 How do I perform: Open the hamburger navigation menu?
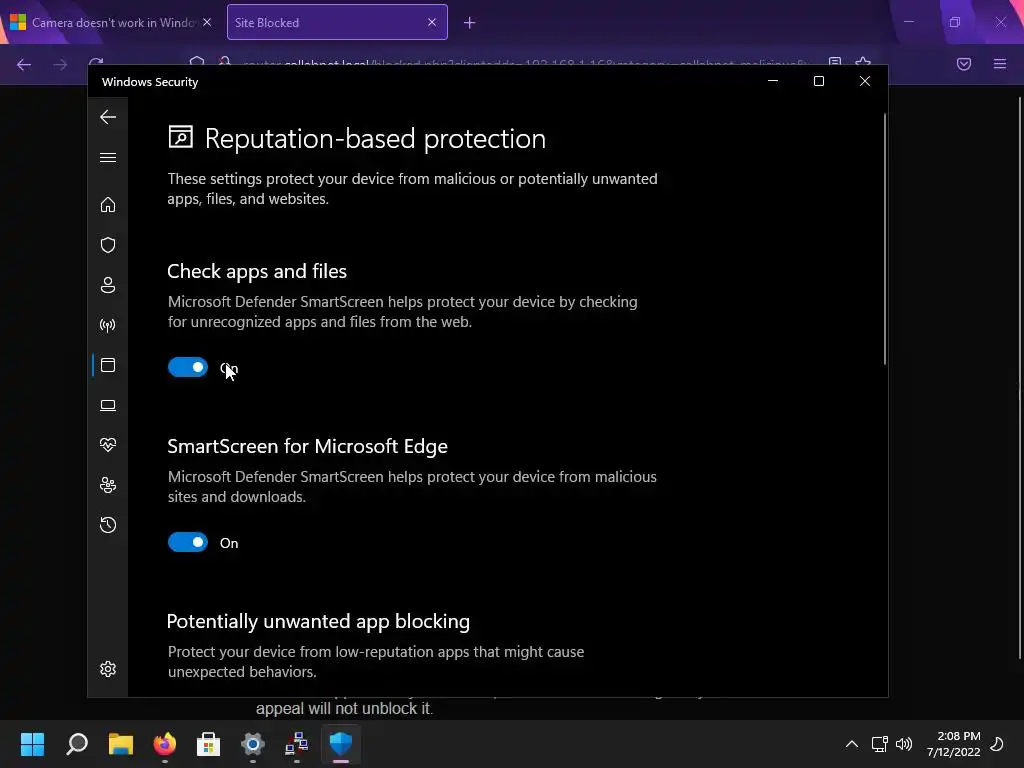click(108, 157)
